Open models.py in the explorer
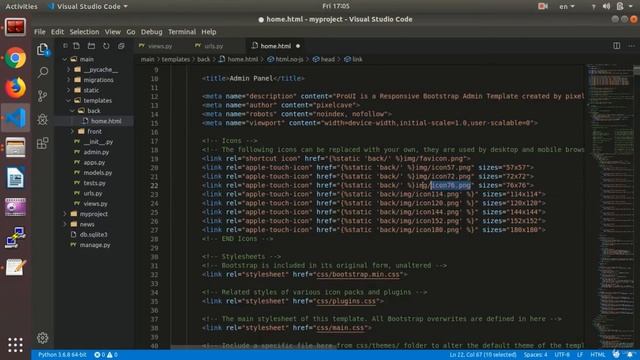 (x=98, y=173)
